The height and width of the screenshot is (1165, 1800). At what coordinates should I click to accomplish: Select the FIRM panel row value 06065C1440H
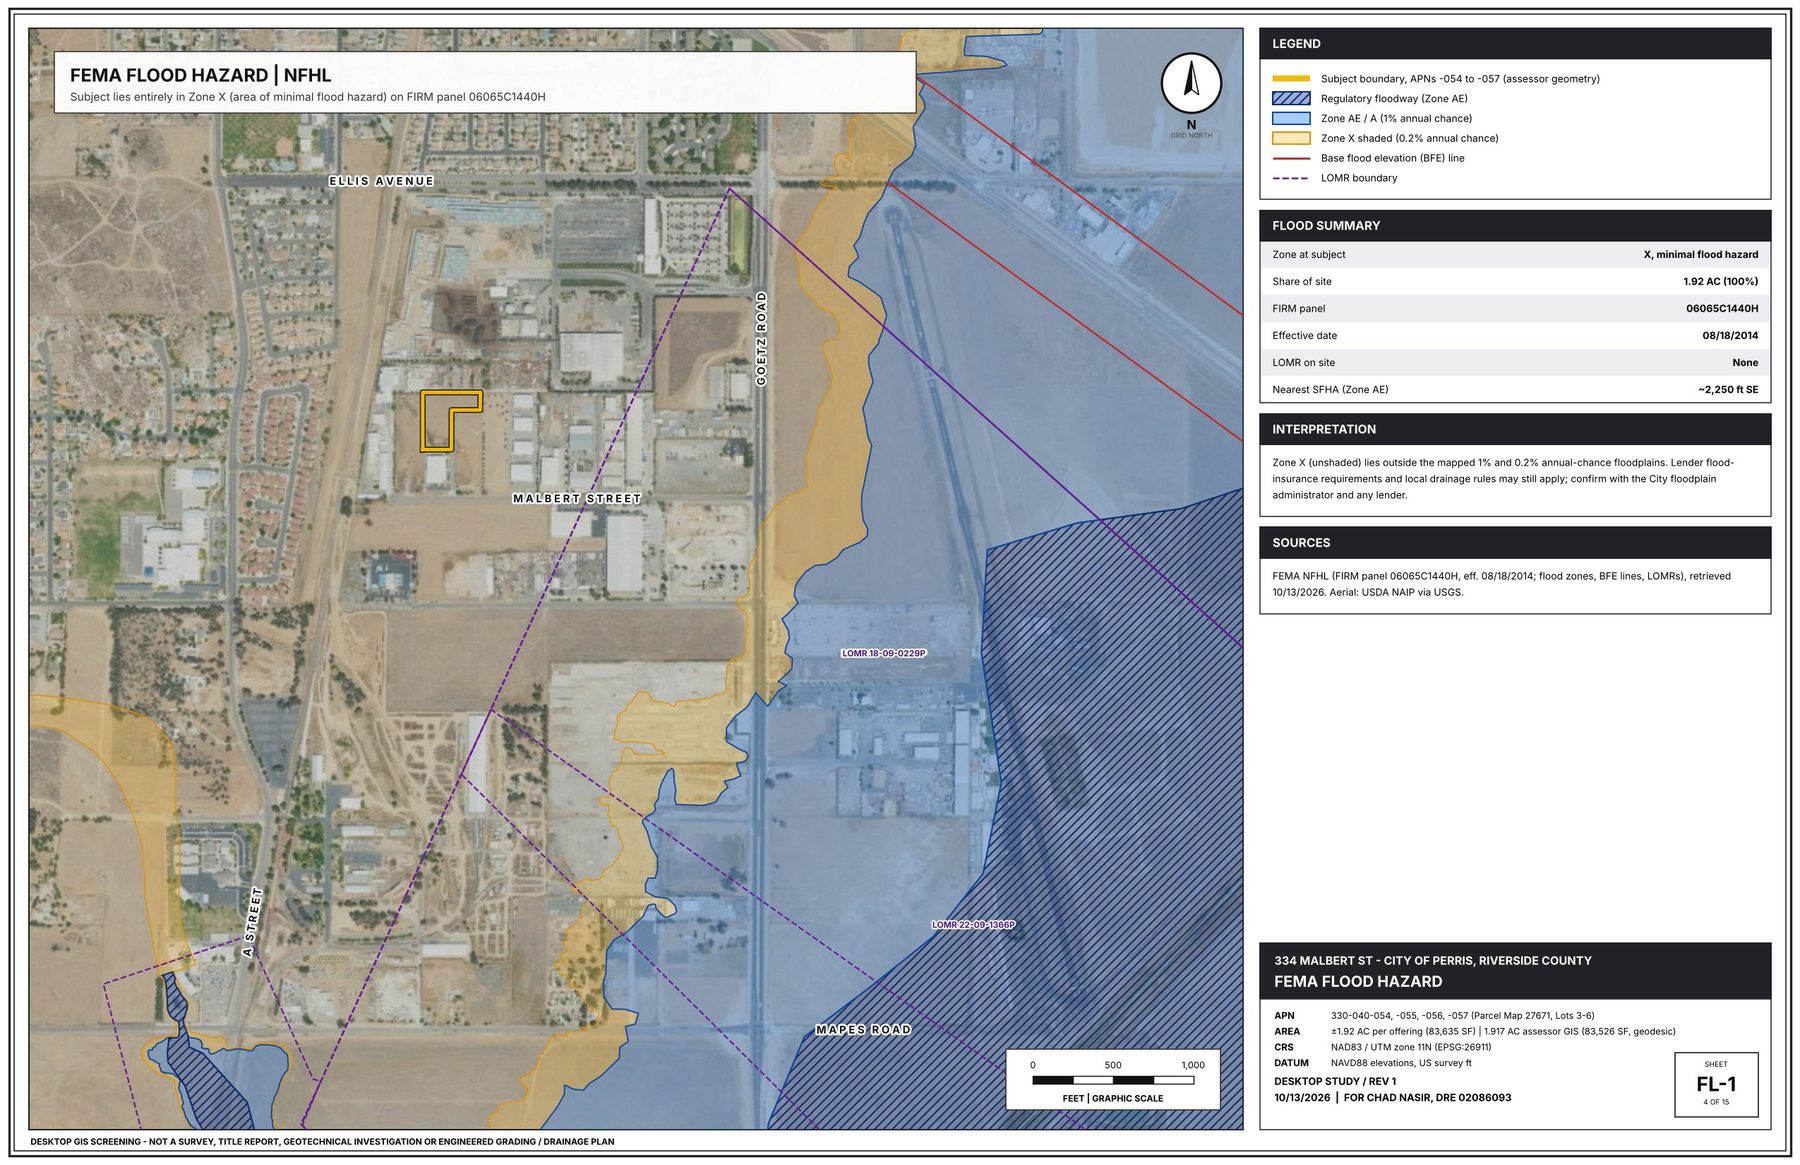tap(1722, 309)
